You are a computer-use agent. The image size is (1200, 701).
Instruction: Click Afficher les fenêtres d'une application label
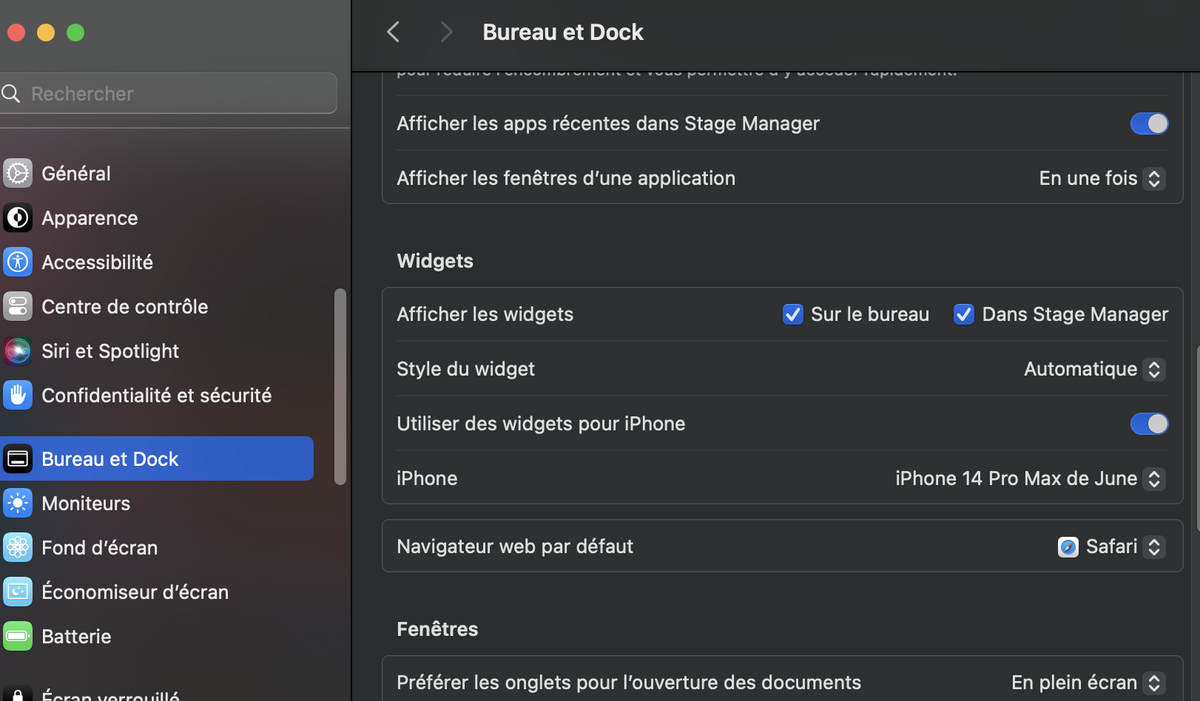coord(566,179)
